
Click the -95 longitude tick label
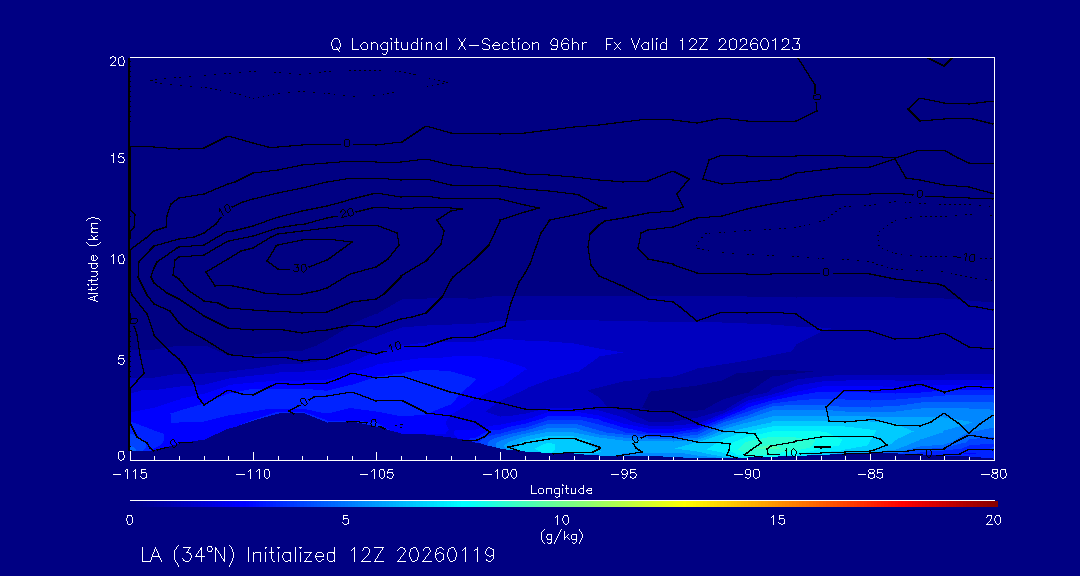coord(623,475)
